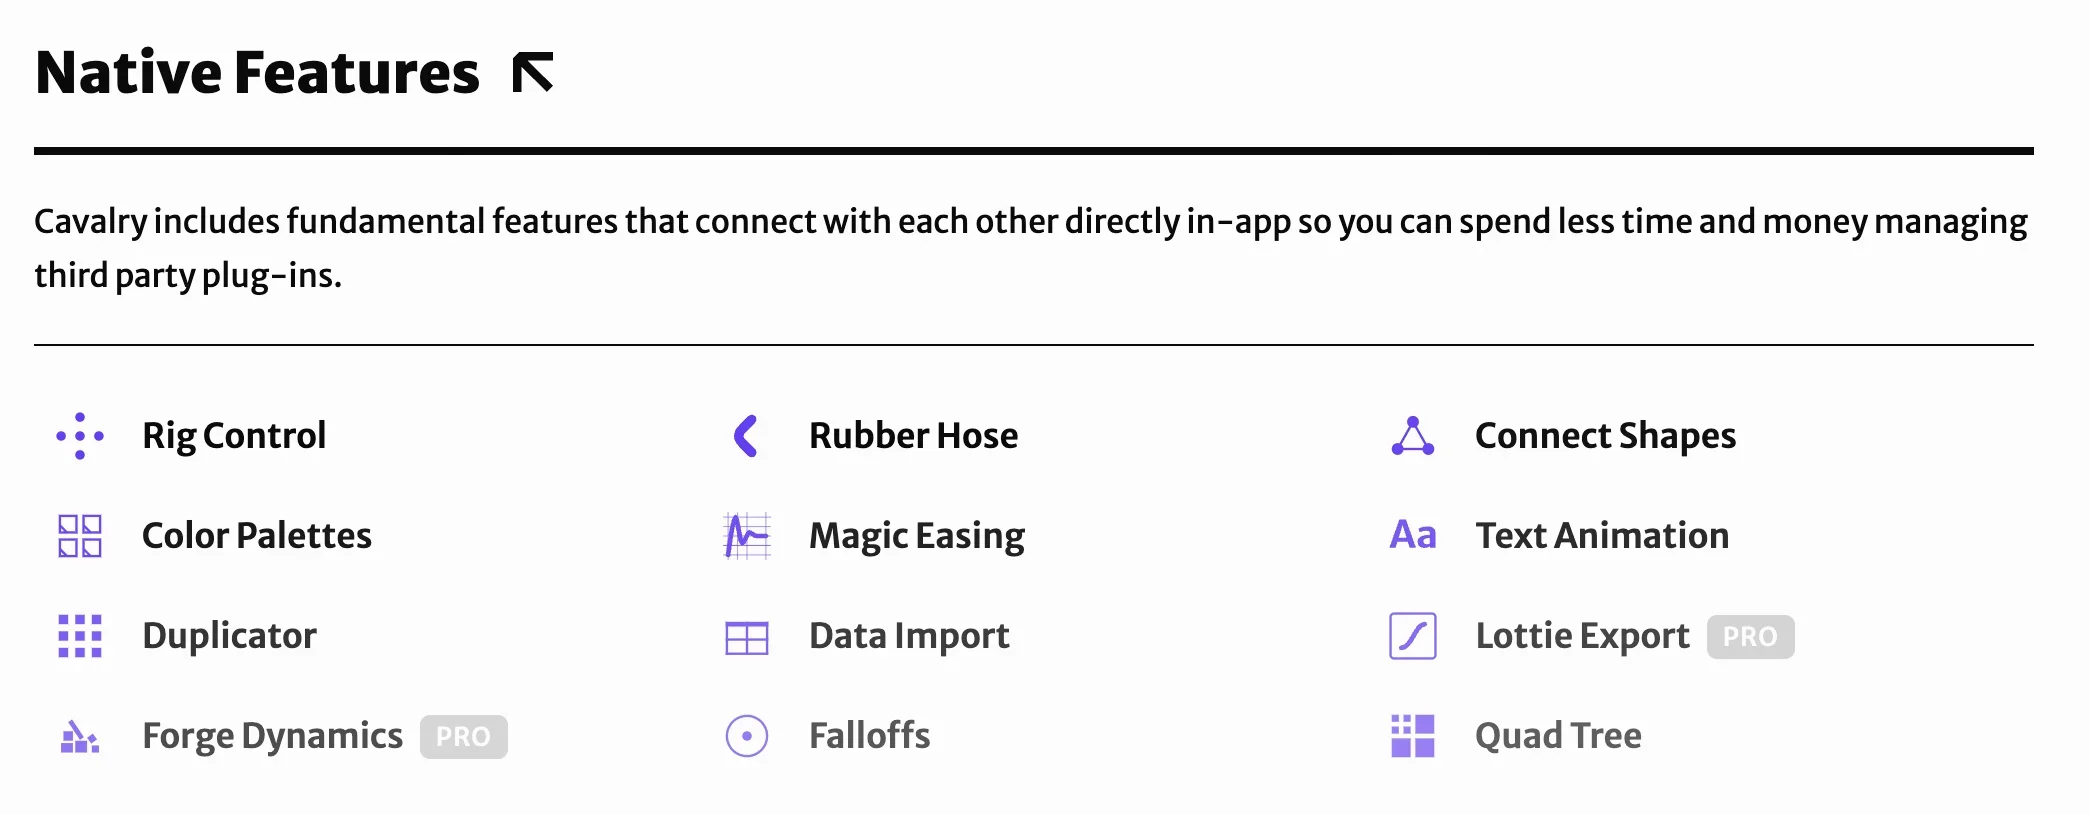Click the Connect Shapes triangle icon
This screenshot has width=2090, height=814.
tap(1413, 436)
